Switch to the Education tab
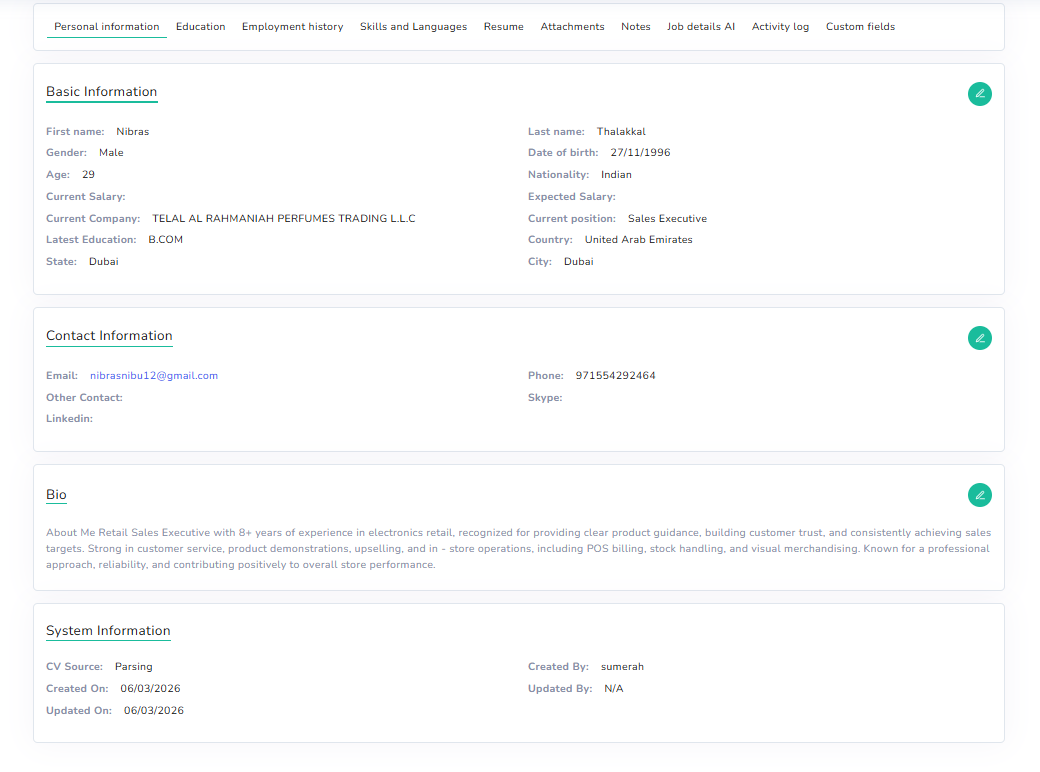This screenshot has height=772, width=1040. [200, 26]
